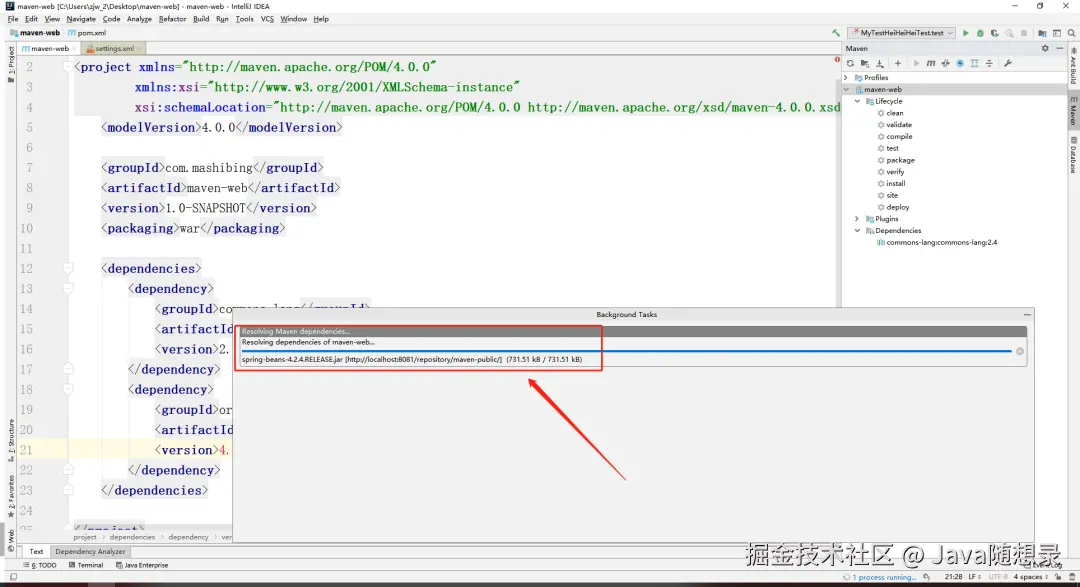
Task: Open the Terminal tool window
Action: click(x=86, y=565)
